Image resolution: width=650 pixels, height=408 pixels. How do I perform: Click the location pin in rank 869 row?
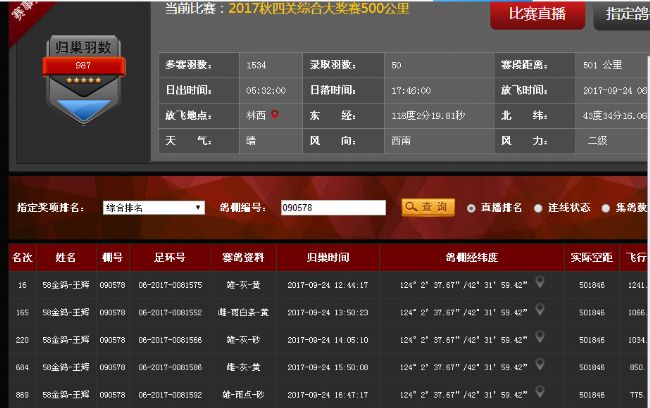click(540, 393)
